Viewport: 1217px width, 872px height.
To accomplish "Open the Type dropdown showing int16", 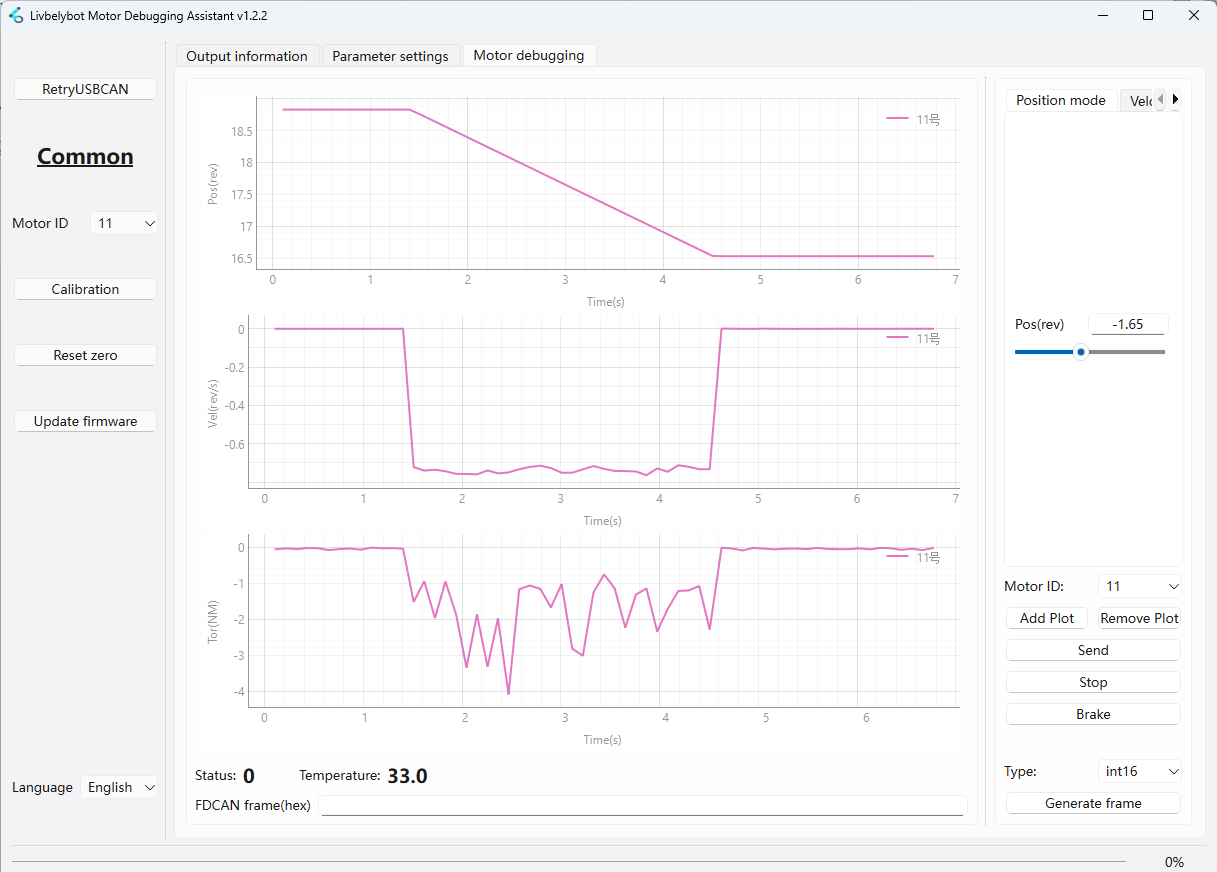I will coord(1140,771).
